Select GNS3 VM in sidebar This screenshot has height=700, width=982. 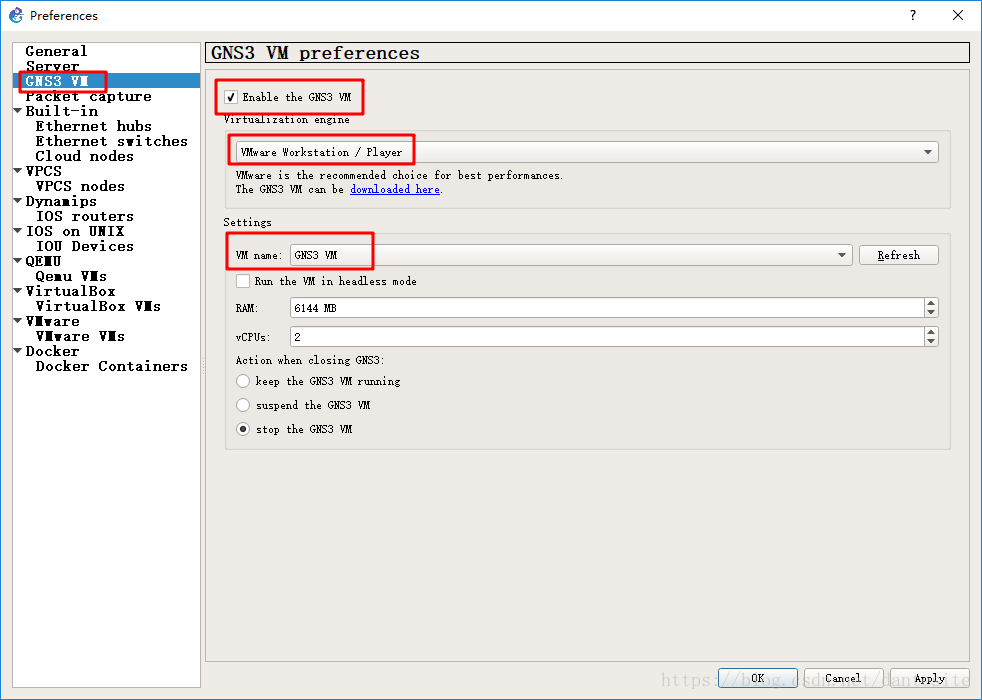point(57,81)
